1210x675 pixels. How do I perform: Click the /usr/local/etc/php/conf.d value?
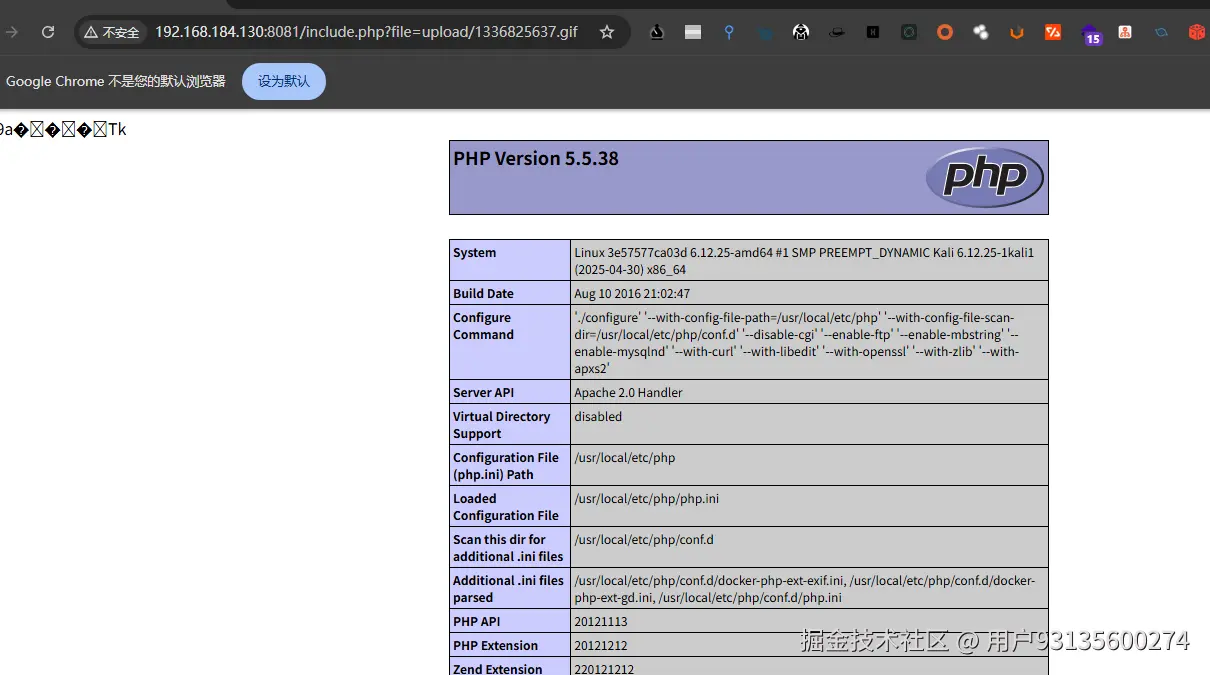tap(644, 540)
